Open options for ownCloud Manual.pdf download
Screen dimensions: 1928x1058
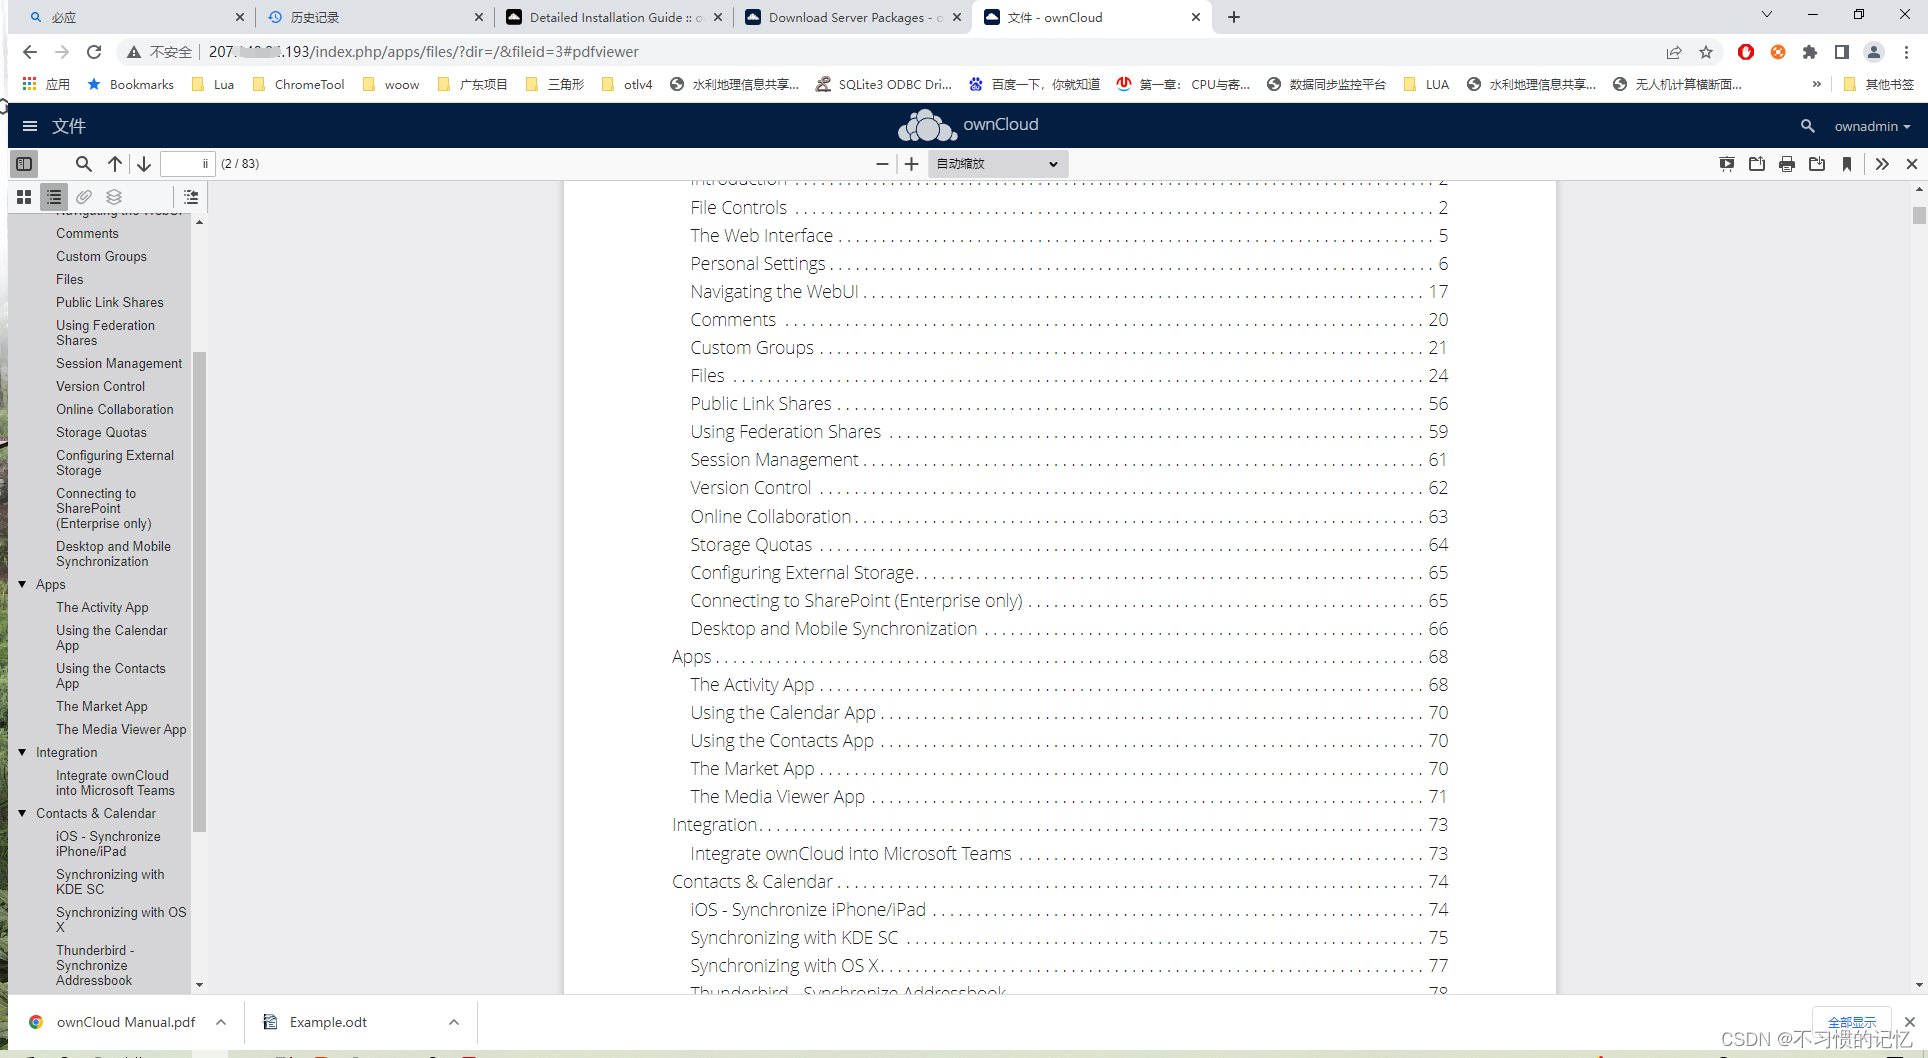tap(221, 1022)
